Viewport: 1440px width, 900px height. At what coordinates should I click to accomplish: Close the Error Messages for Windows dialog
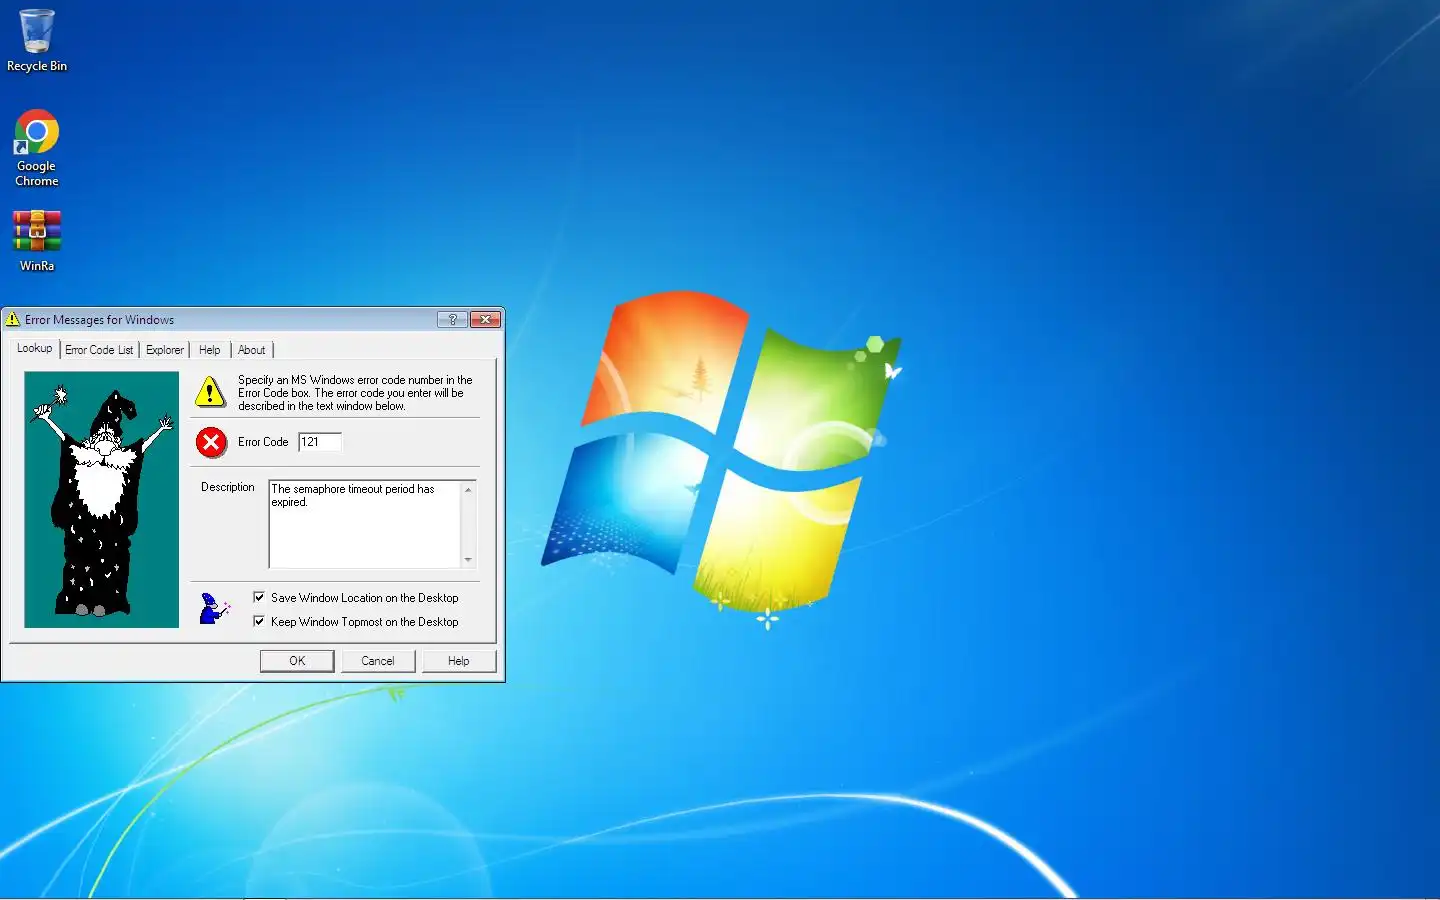[x=485, y=320]
